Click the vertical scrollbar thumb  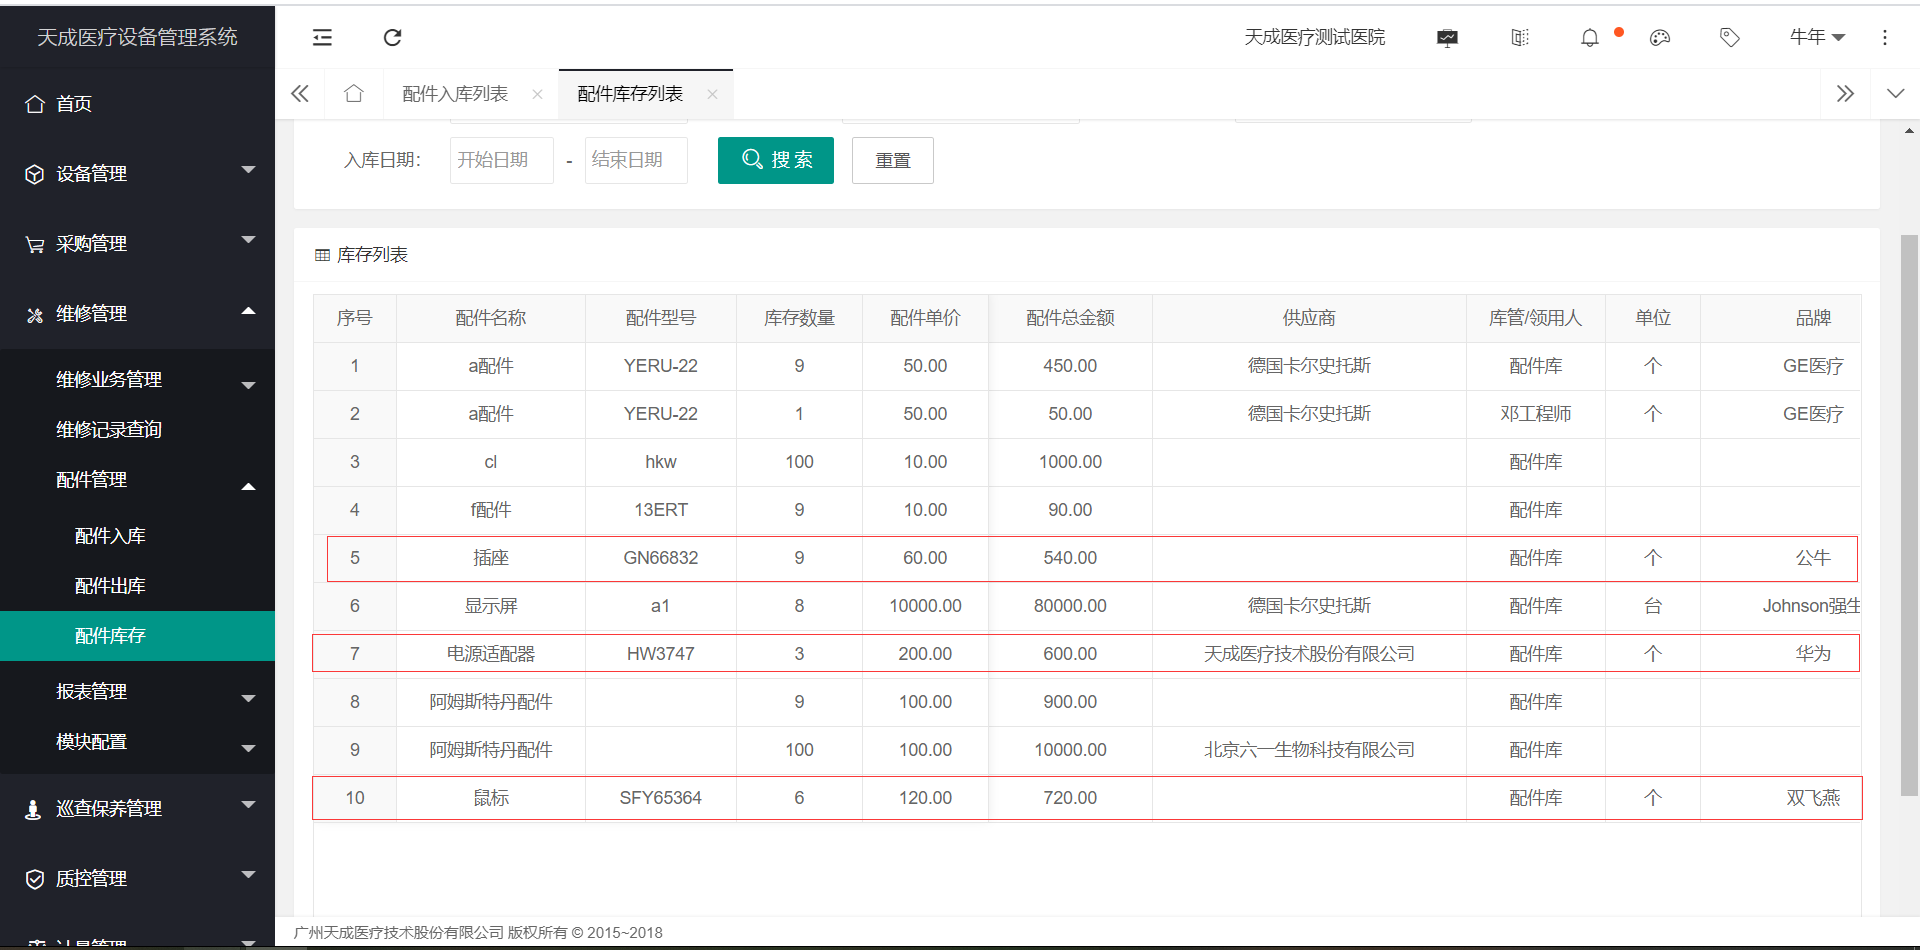tap(1909, 515)
